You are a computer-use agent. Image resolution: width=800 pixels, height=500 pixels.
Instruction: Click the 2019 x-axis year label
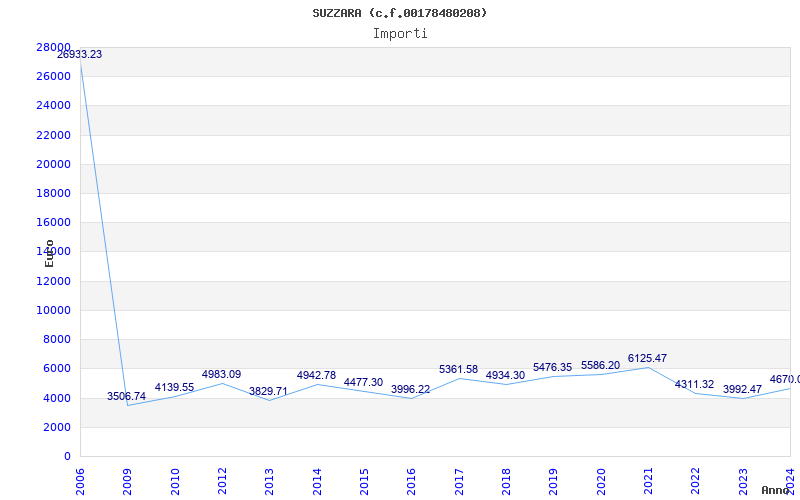[x=554, y=481]
